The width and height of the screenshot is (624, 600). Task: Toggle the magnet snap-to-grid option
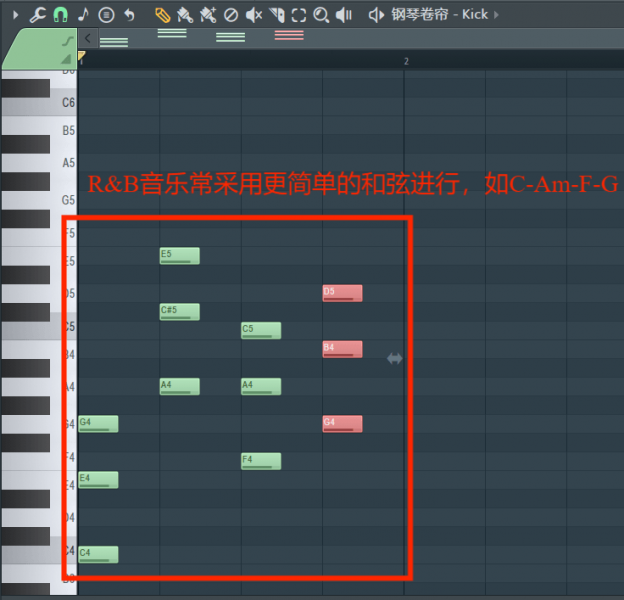click(x=60, y=15)
